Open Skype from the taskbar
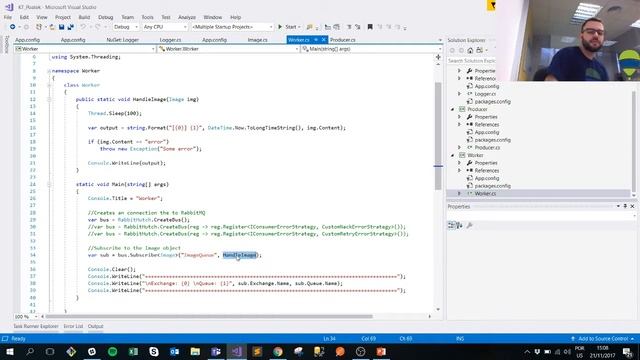This screenshot has height=360, width=640. [153, 351]
